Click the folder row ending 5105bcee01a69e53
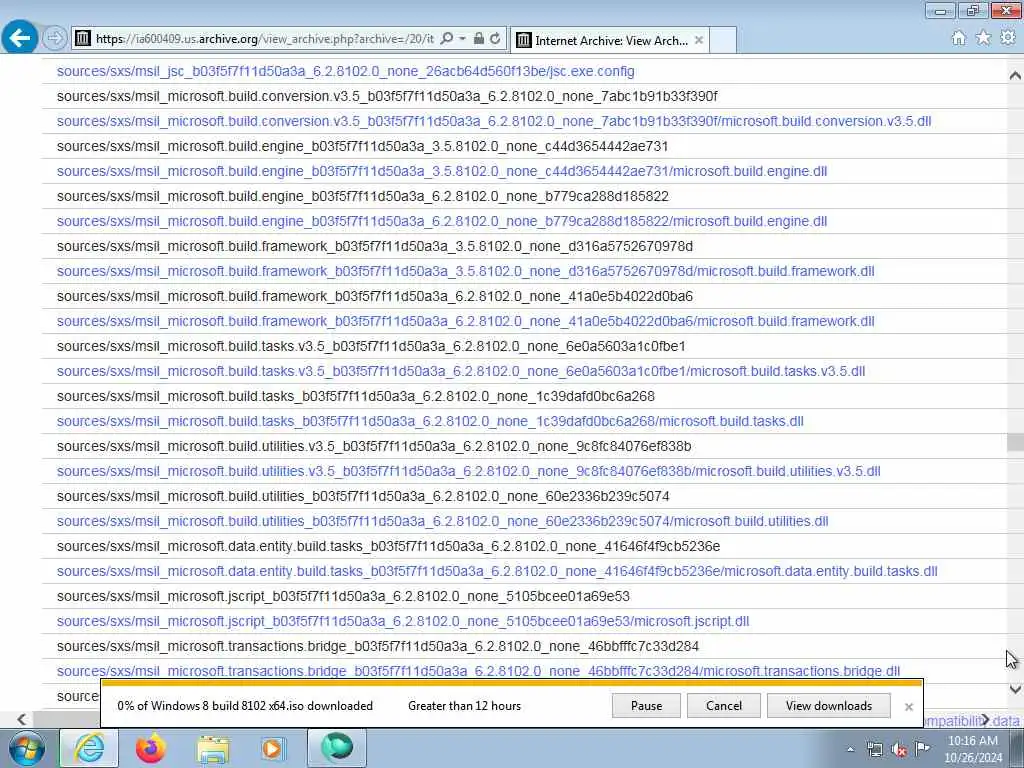The width and height of the screenshot is (1024, 768). click(x=343, y=596)
